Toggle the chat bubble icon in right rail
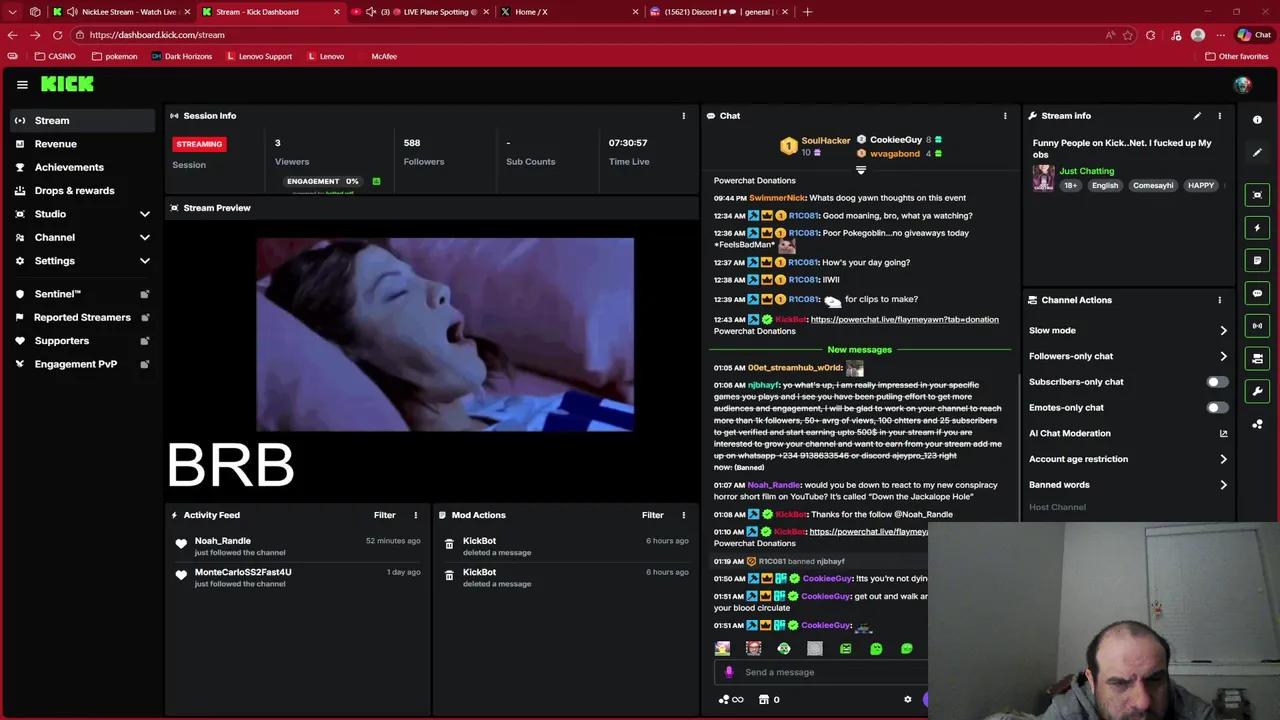This screenshot has width=1280, height=720. [1257, 293]
